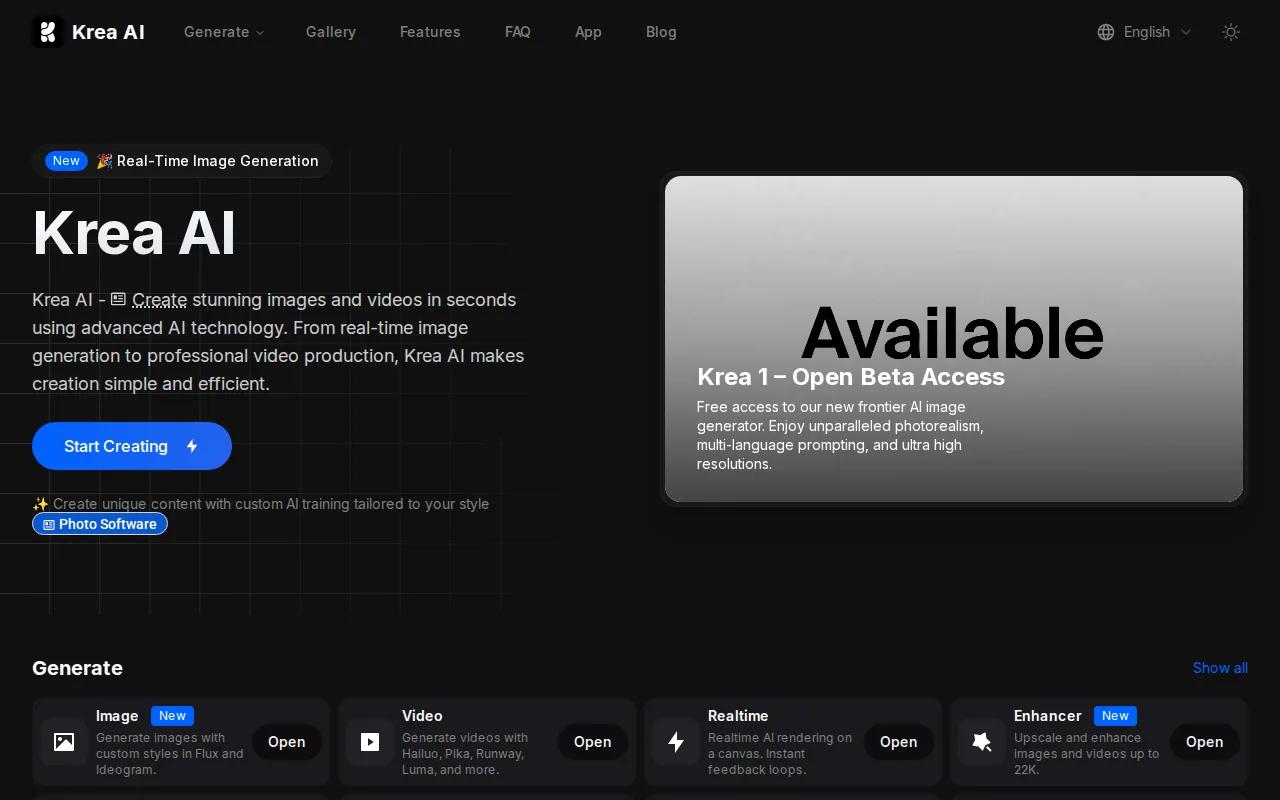
Task: Click the Video tool play icon
Action: (x=370, y=742)
